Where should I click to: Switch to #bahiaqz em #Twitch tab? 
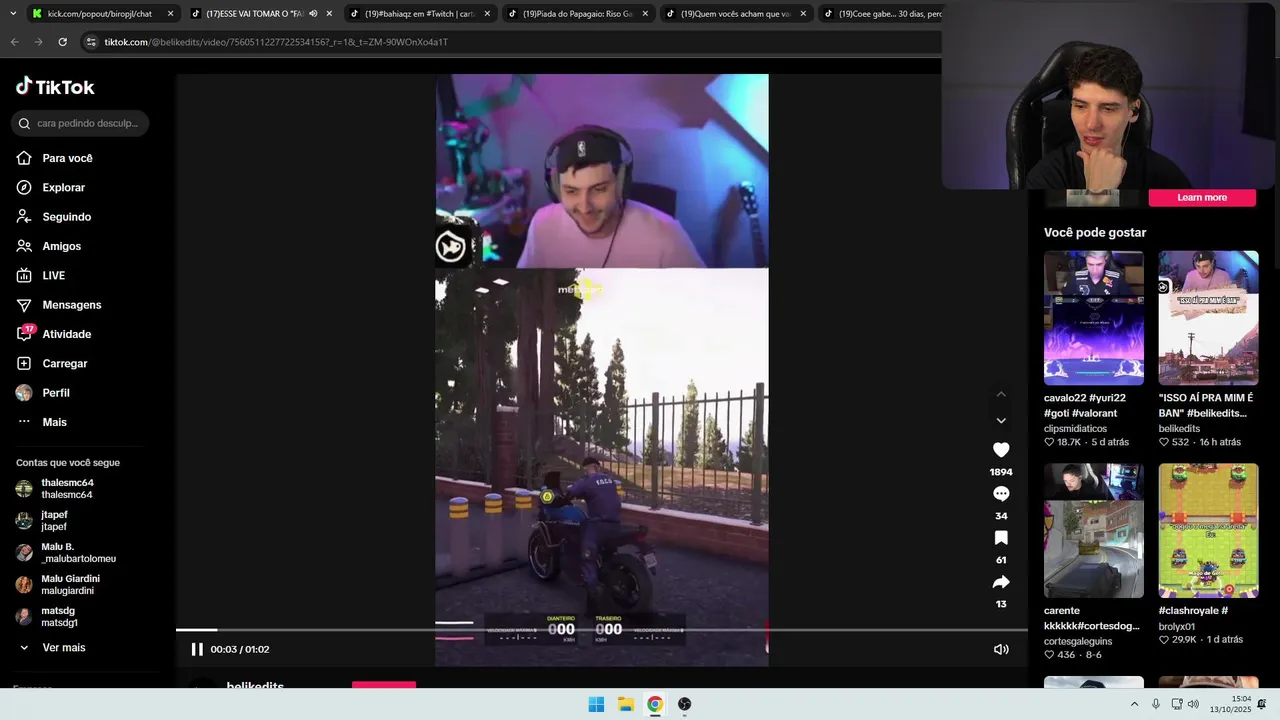(x=418, y=14)
